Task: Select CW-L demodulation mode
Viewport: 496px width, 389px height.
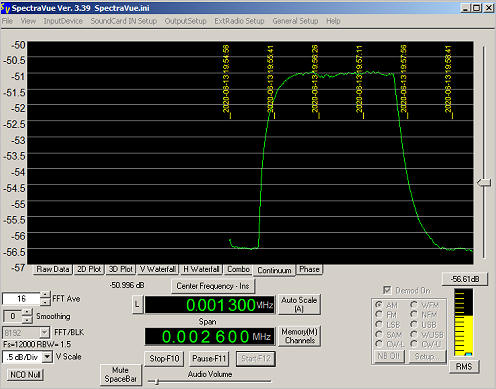Action: click(x=379, y=343)
